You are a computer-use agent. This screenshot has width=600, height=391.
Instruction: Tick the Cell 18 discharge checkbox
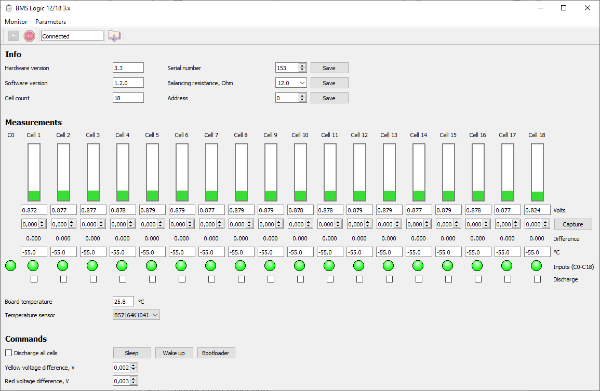pos(537,279)
